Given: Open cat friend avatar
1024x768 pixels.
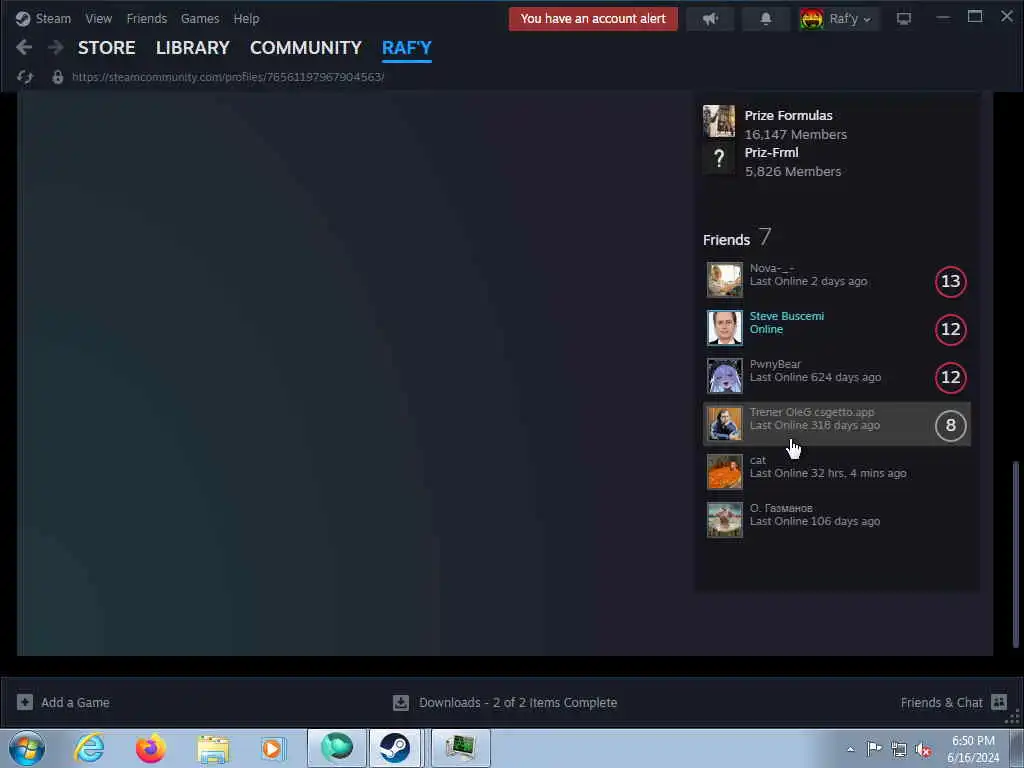Looking at the screenshot, I should [724, 472].
